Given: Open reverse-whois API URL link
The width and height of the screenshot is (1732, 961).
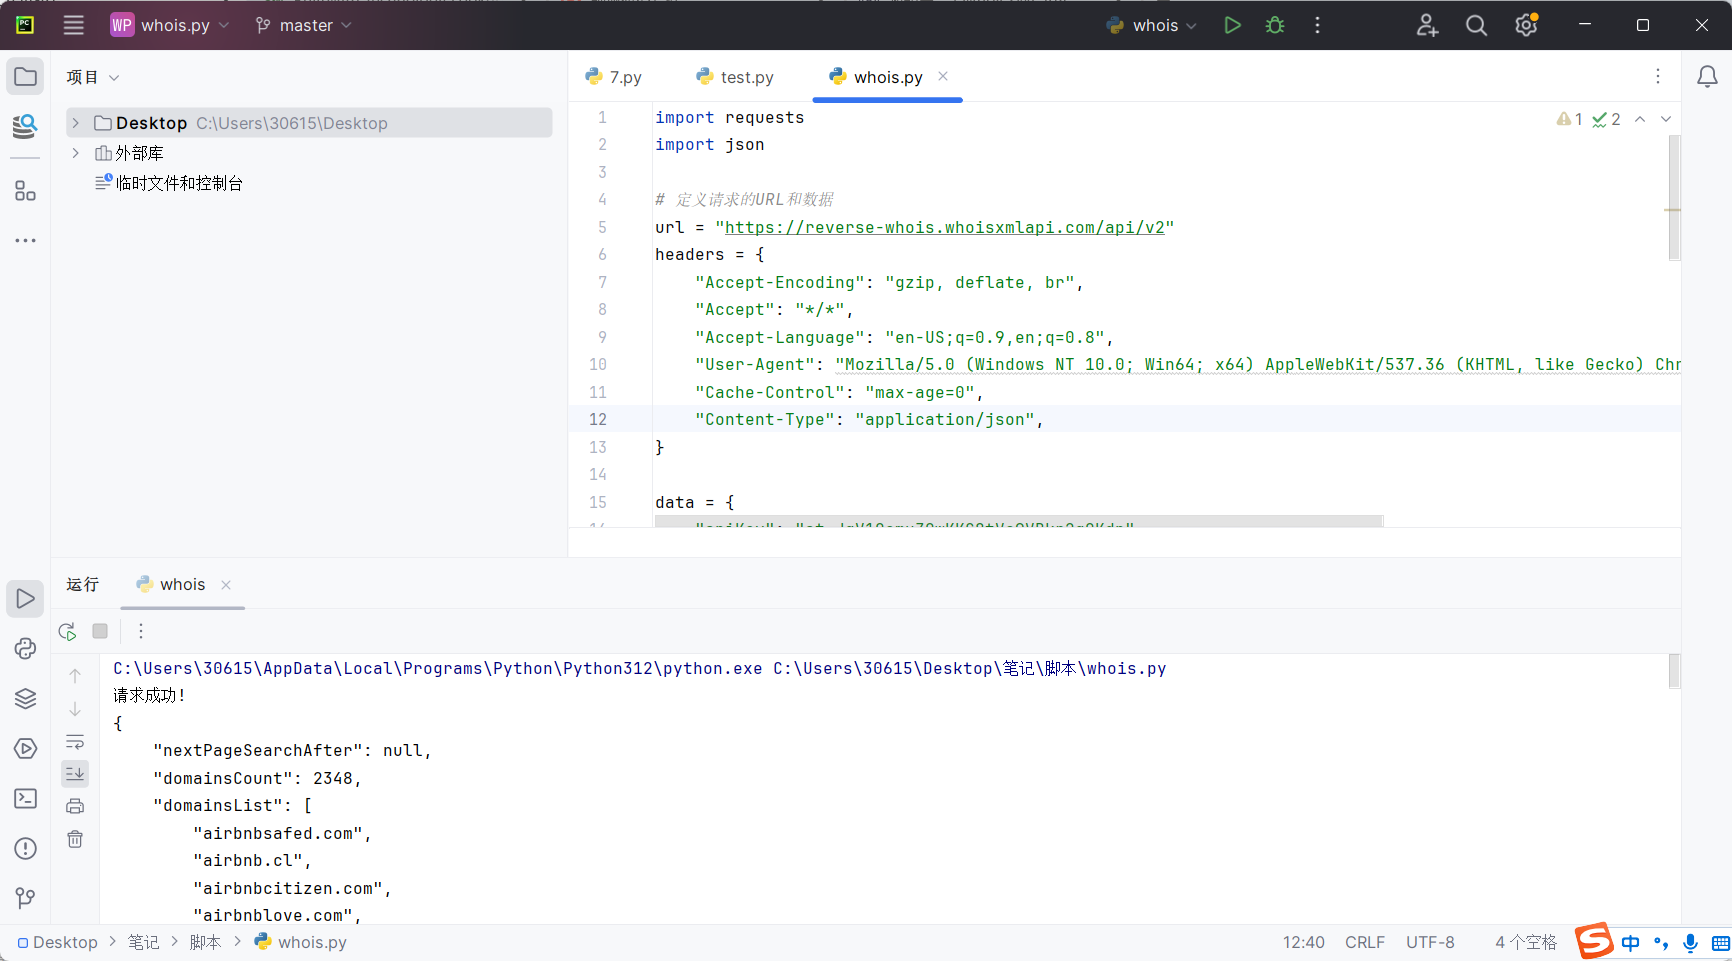Looking at the screenshot, I should 944,228.
